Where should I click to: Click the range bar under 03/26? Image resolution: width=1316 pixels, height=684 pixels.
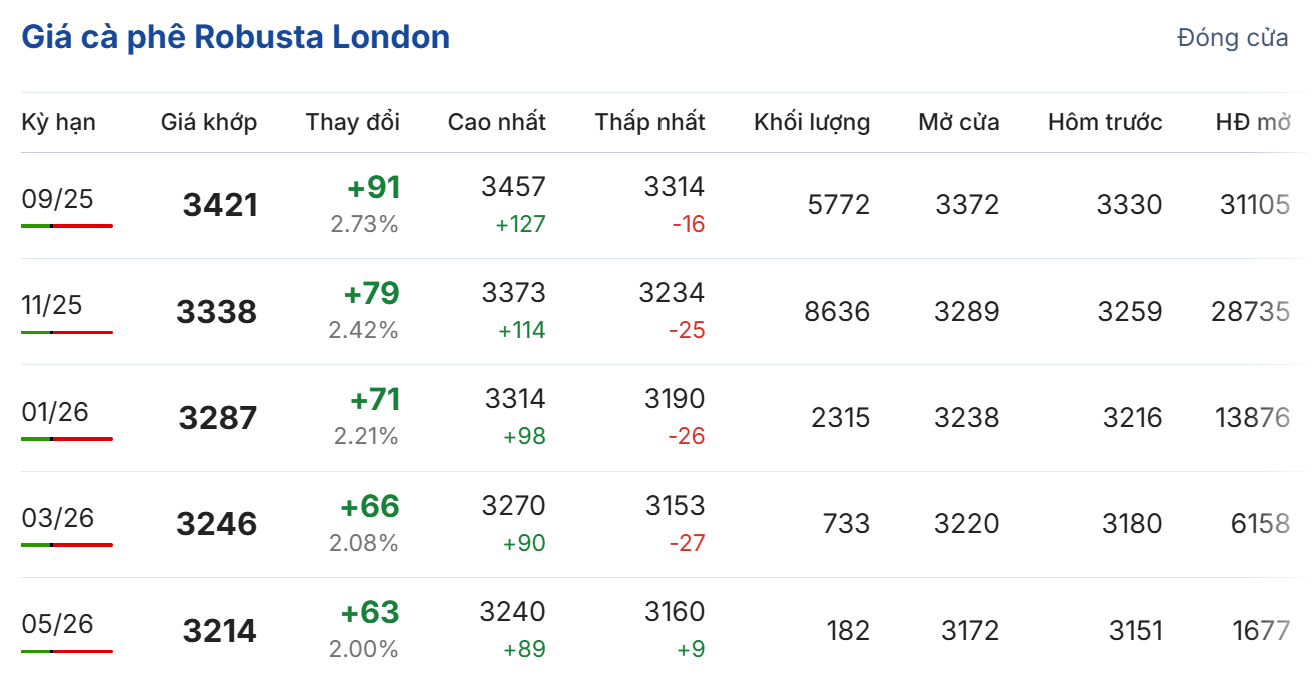click(x=67, y=545)
